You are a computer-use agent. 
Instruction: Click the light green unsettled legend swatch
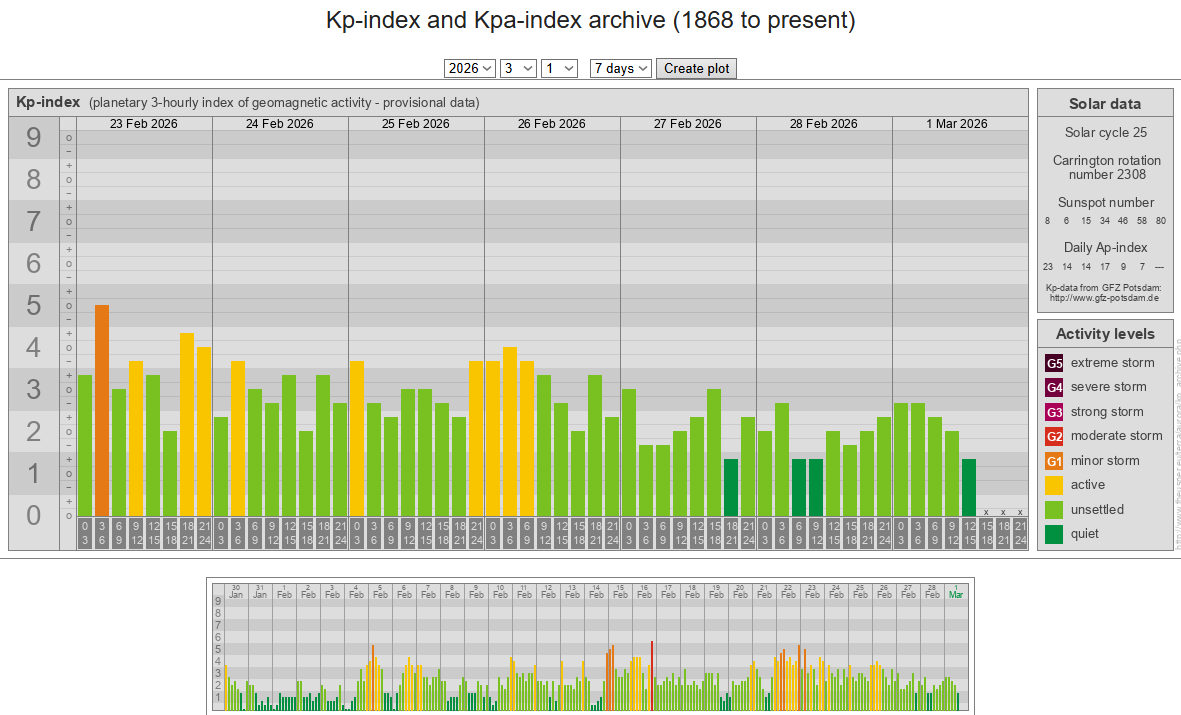1054,510
